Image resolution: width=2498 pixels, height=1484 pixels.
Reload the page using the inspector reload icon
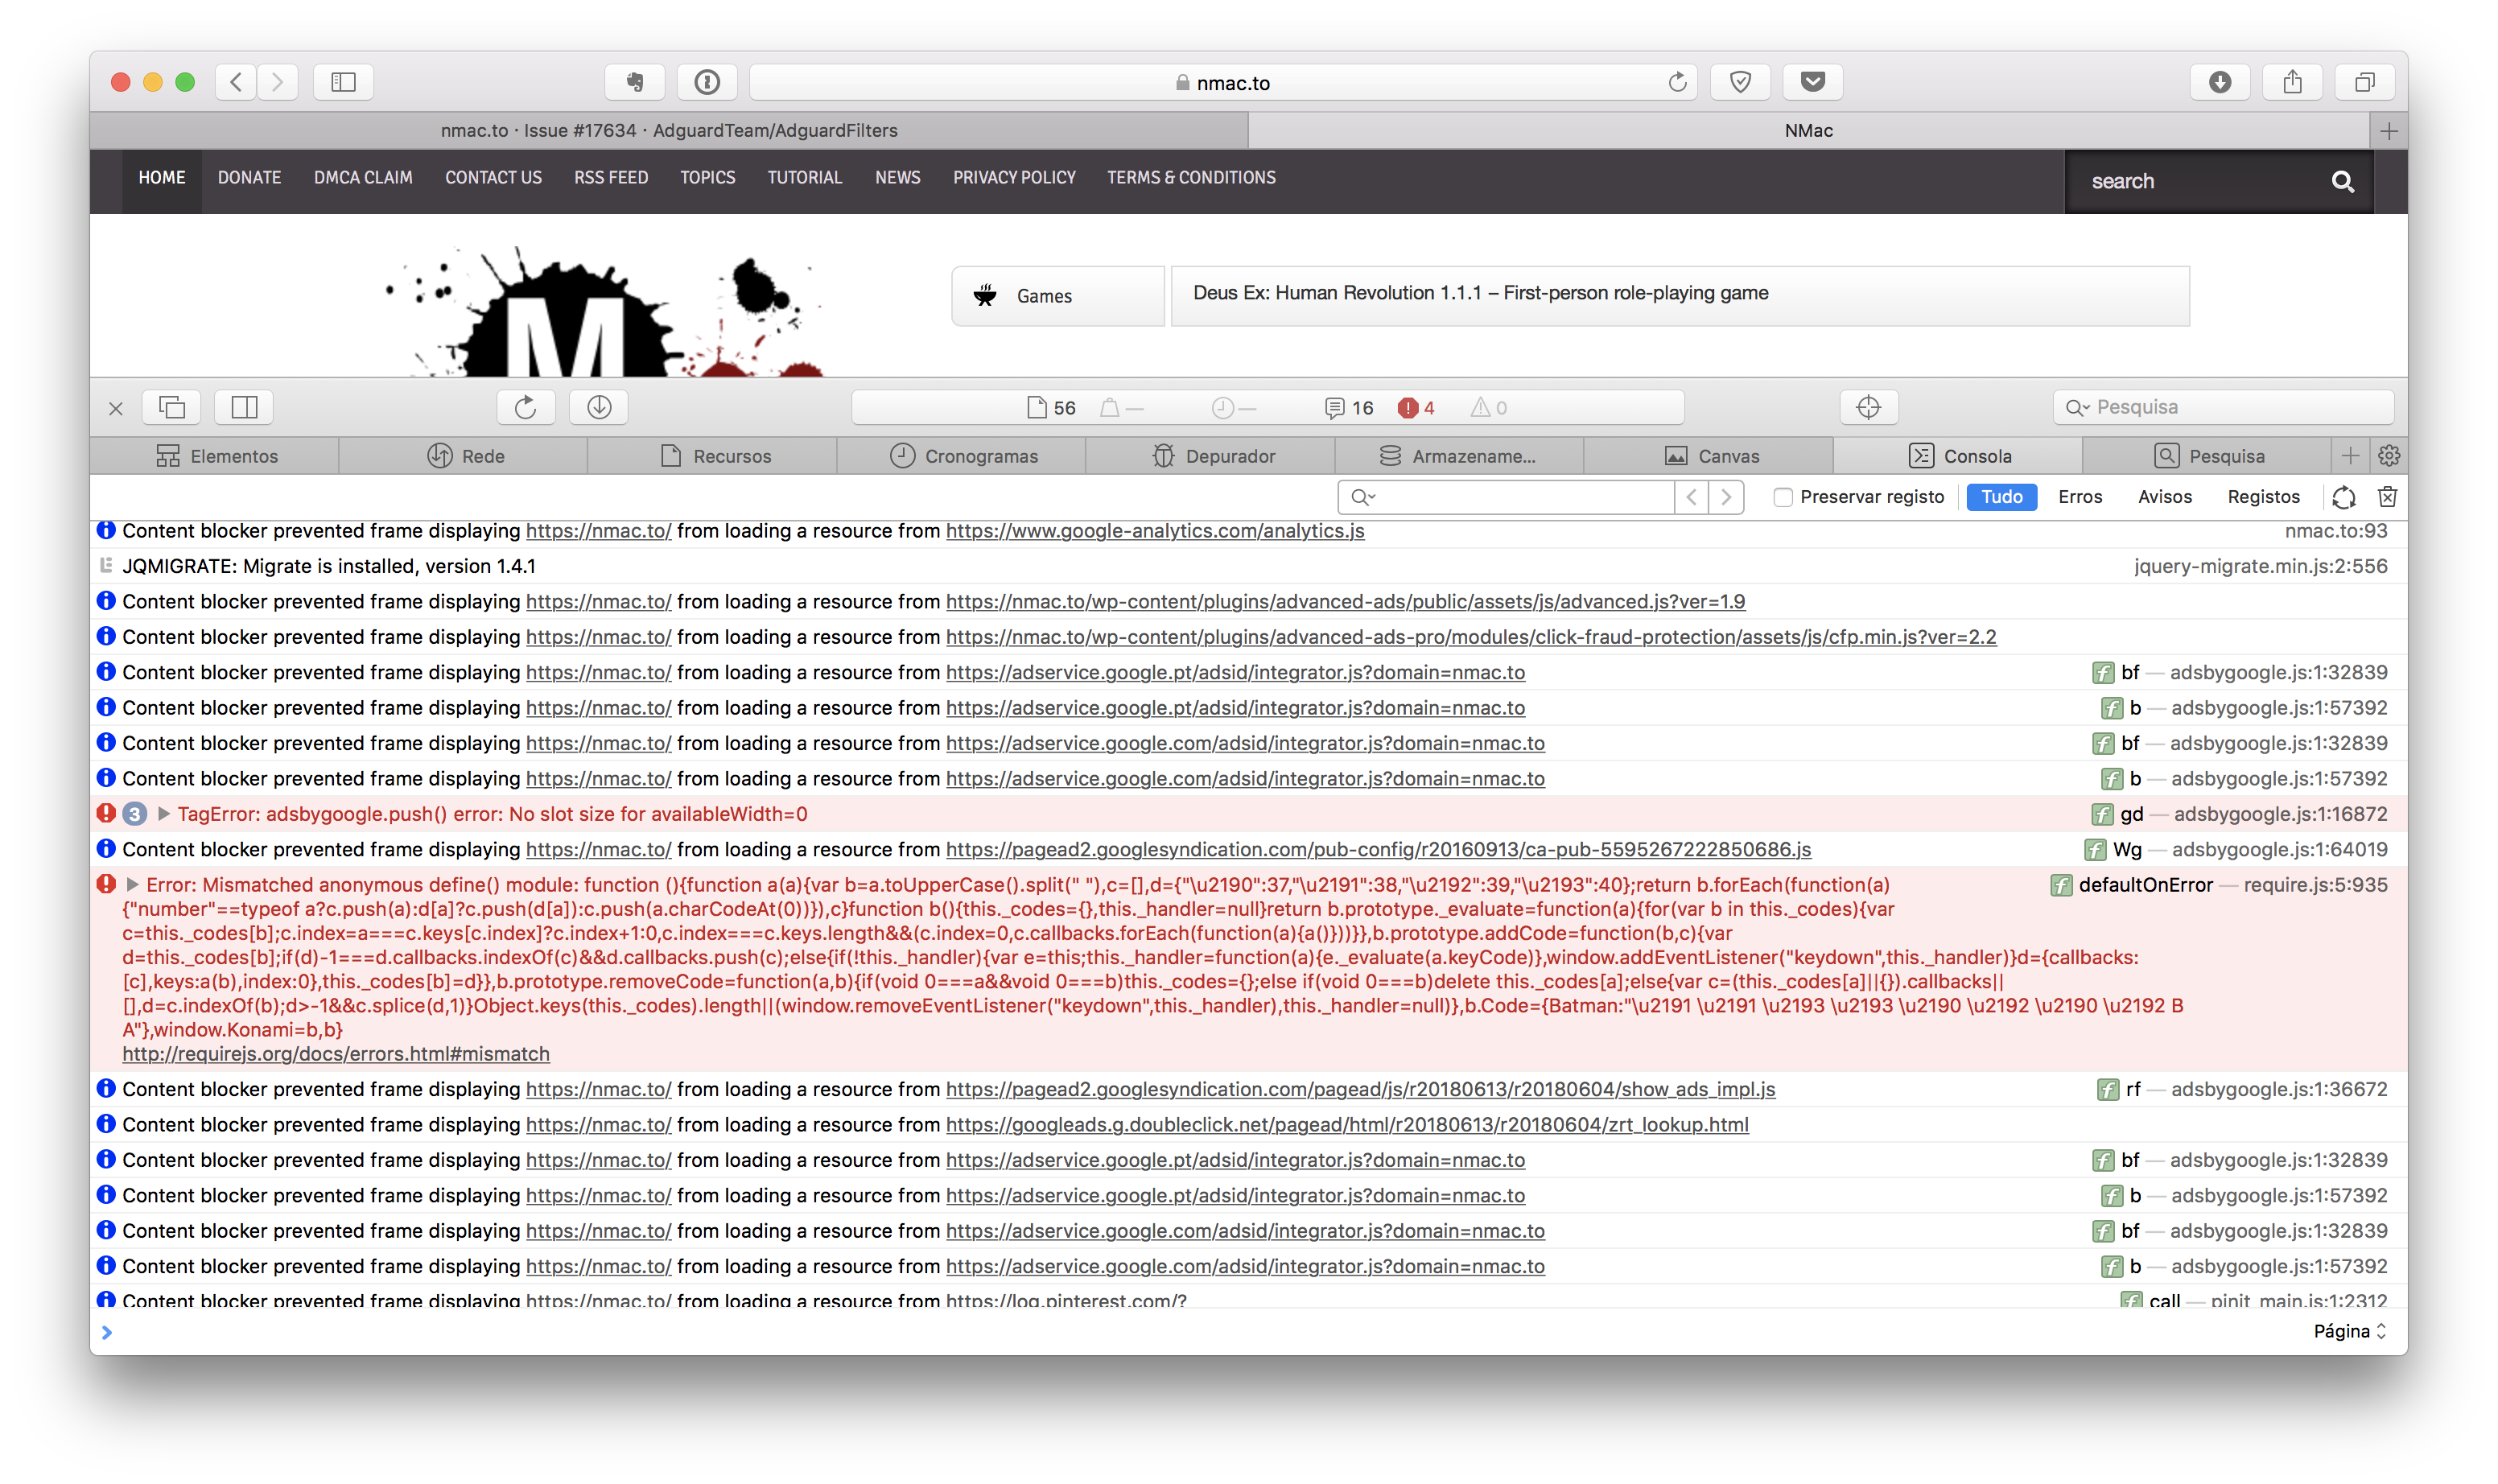525,407
